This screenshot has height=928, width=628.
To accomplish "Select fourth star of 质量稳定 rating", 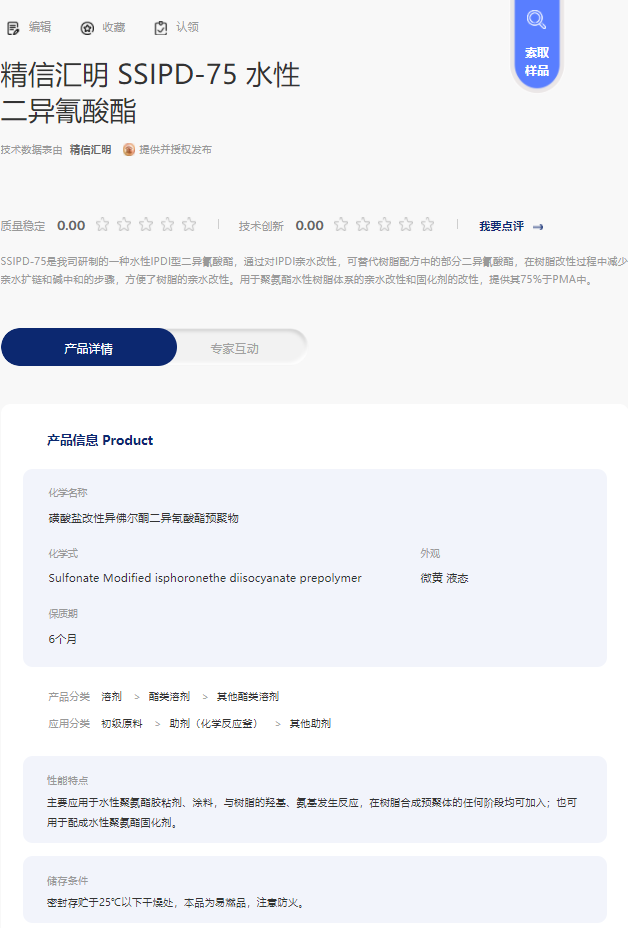I will pyautogui.click(x=168, y=225).
